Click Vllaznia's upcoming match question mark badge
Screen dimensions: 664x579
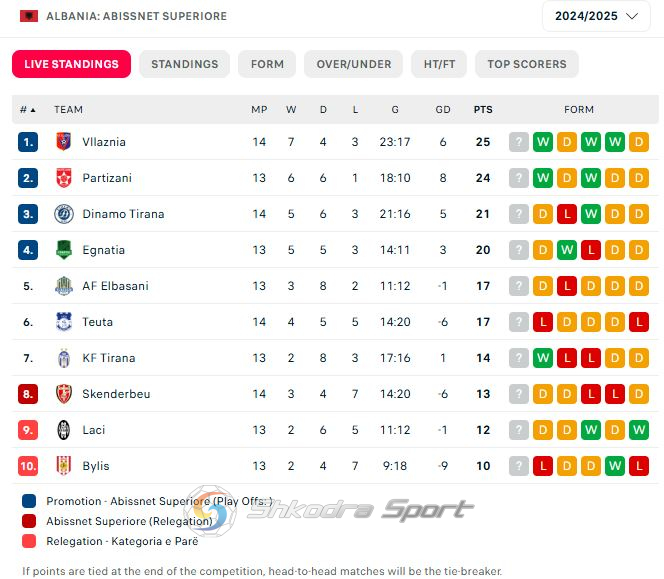pos(519,142)
